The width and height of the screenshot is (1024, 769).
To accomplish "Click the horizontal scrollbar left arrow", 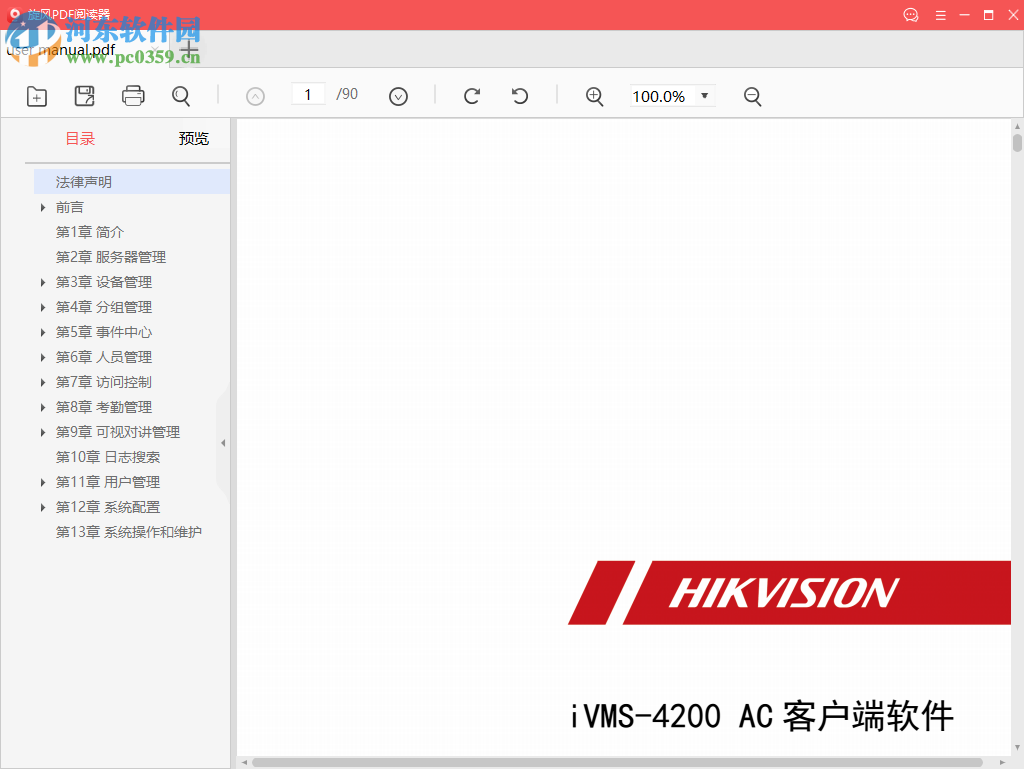I will click(x=244, y=762).
